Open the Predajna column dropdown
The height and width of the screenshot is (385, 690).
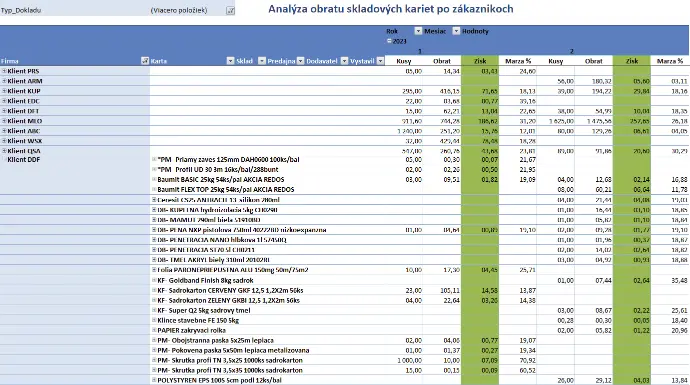click(x=301, y=61)
